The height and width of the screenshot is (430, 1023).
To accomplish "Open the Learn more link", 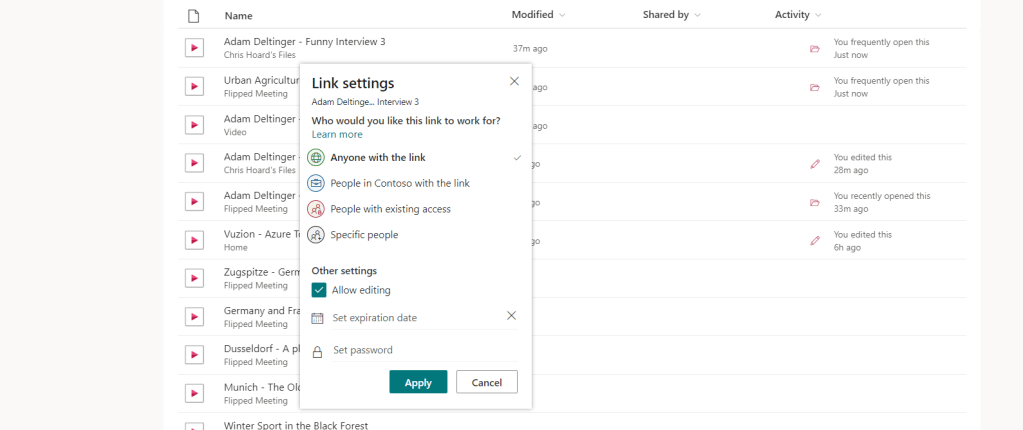I will [337, 134].
